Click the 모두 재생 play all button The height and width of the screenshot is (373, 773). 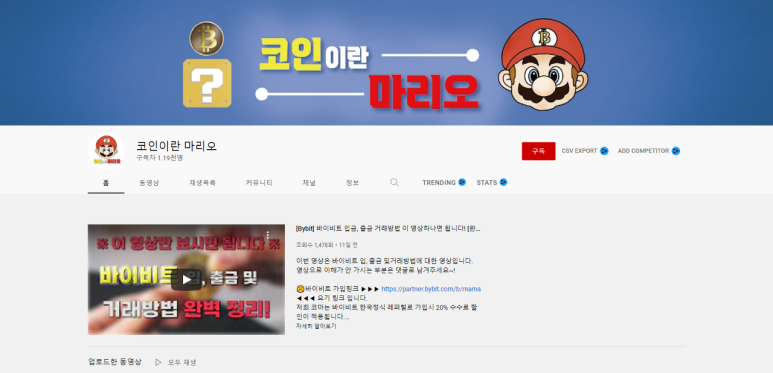[x=176, y=362]
